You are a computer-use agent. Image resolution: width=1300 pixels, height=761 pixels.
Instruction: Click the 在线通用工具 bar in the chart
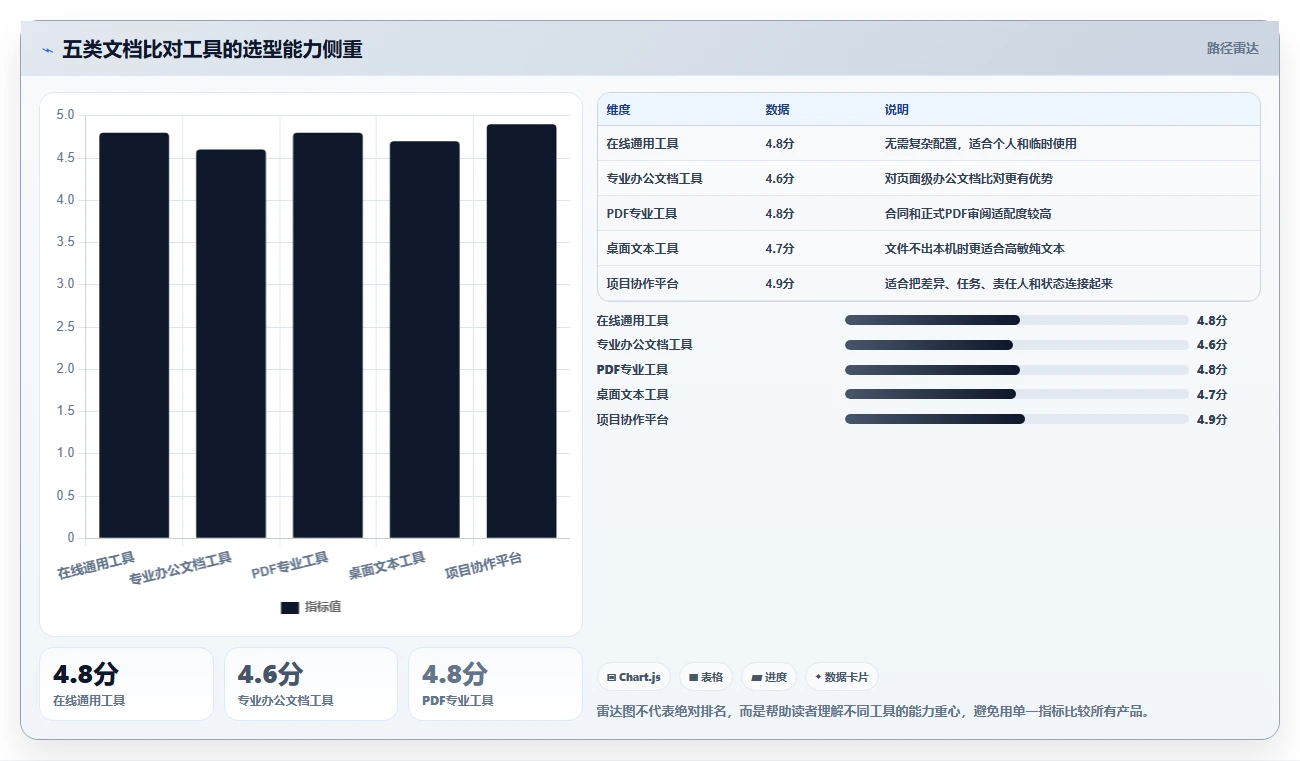(134, 335)
